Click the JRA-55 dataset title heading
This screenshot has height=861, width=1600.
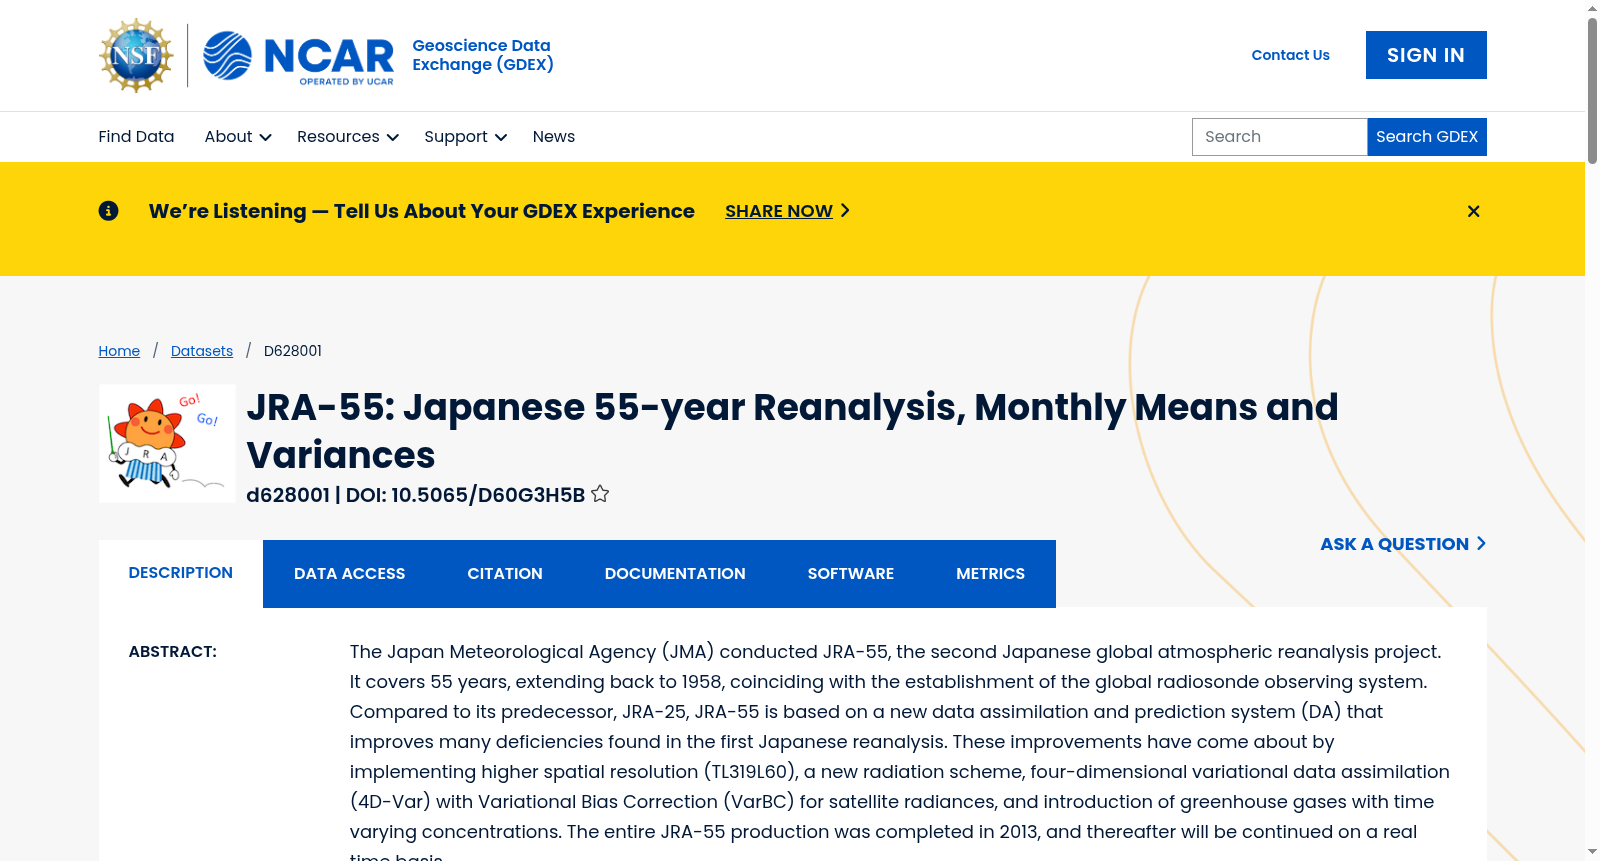click(792, 431)
